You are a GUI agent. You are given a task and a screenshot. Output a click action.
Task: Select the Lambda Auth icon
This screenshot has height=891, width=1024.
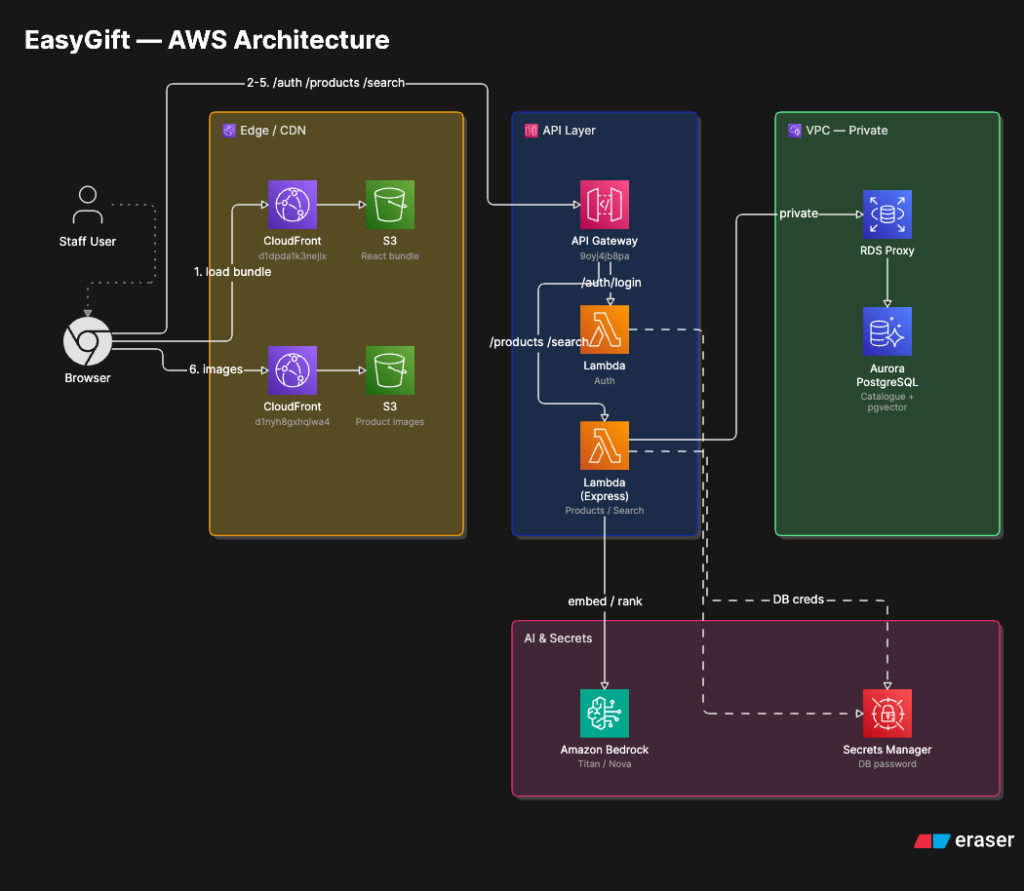coord(604,329)
